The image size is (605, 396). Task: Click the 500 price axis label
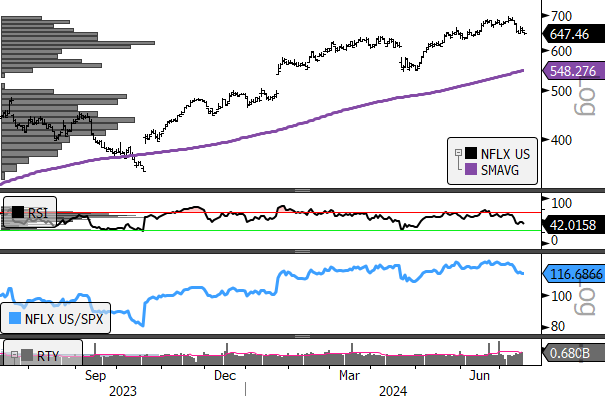561,91
